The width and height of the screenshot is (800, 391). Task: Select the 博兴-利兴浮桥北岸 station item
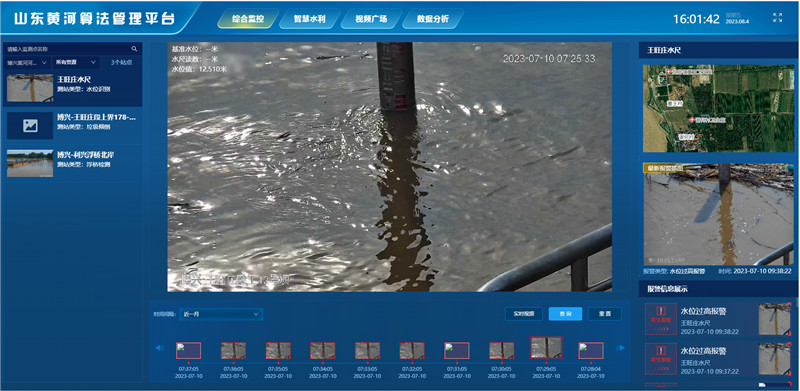point(72,163)
